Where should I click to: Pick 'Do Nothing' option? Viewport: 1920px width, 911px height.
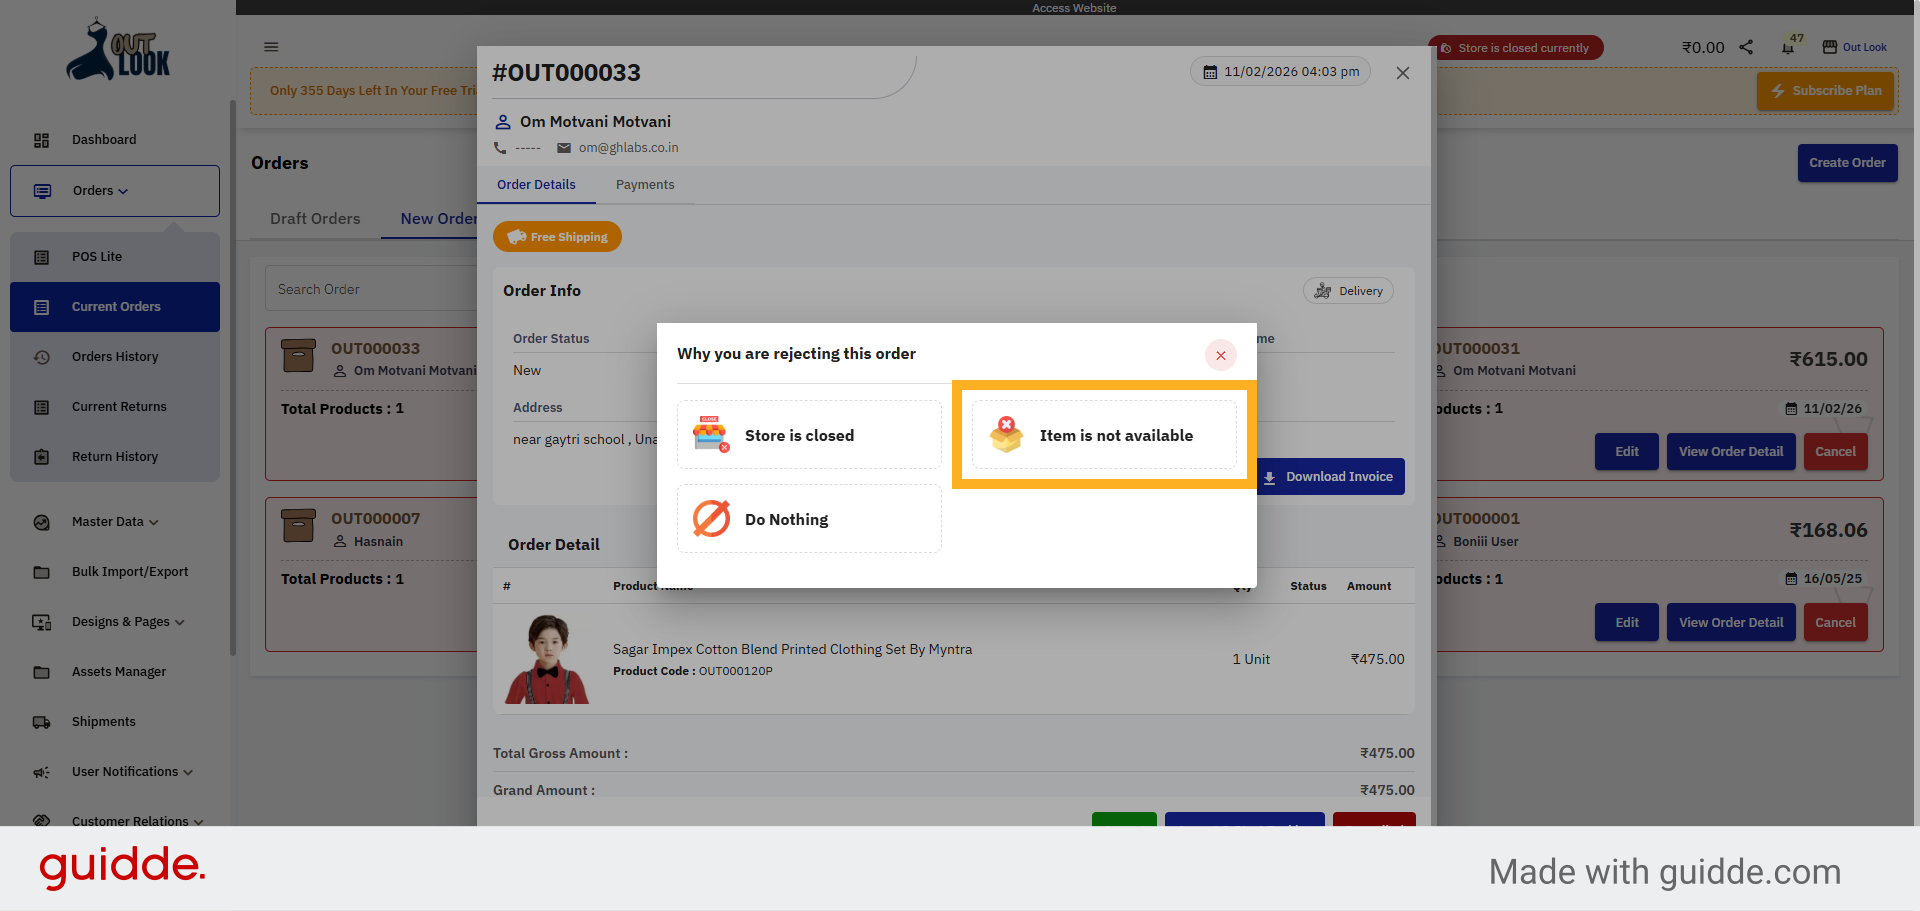point(809,519)
